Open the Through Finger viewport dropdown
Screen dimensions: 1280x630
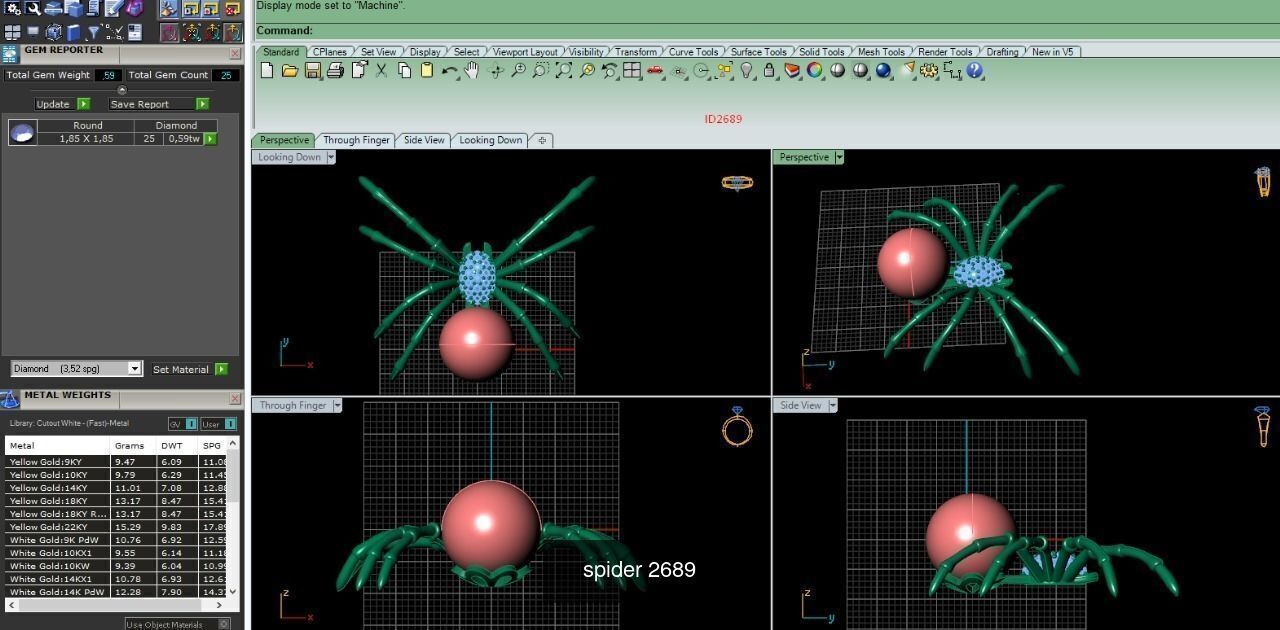click(337, 405)
